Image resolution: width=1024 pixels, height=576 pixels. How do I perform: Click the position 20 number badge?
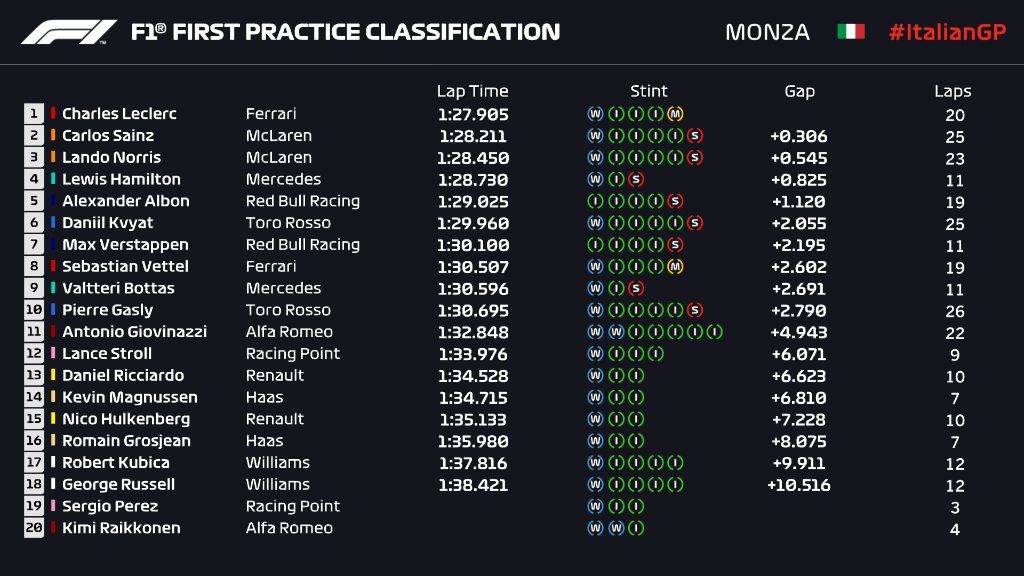click(x=34, y=528)
